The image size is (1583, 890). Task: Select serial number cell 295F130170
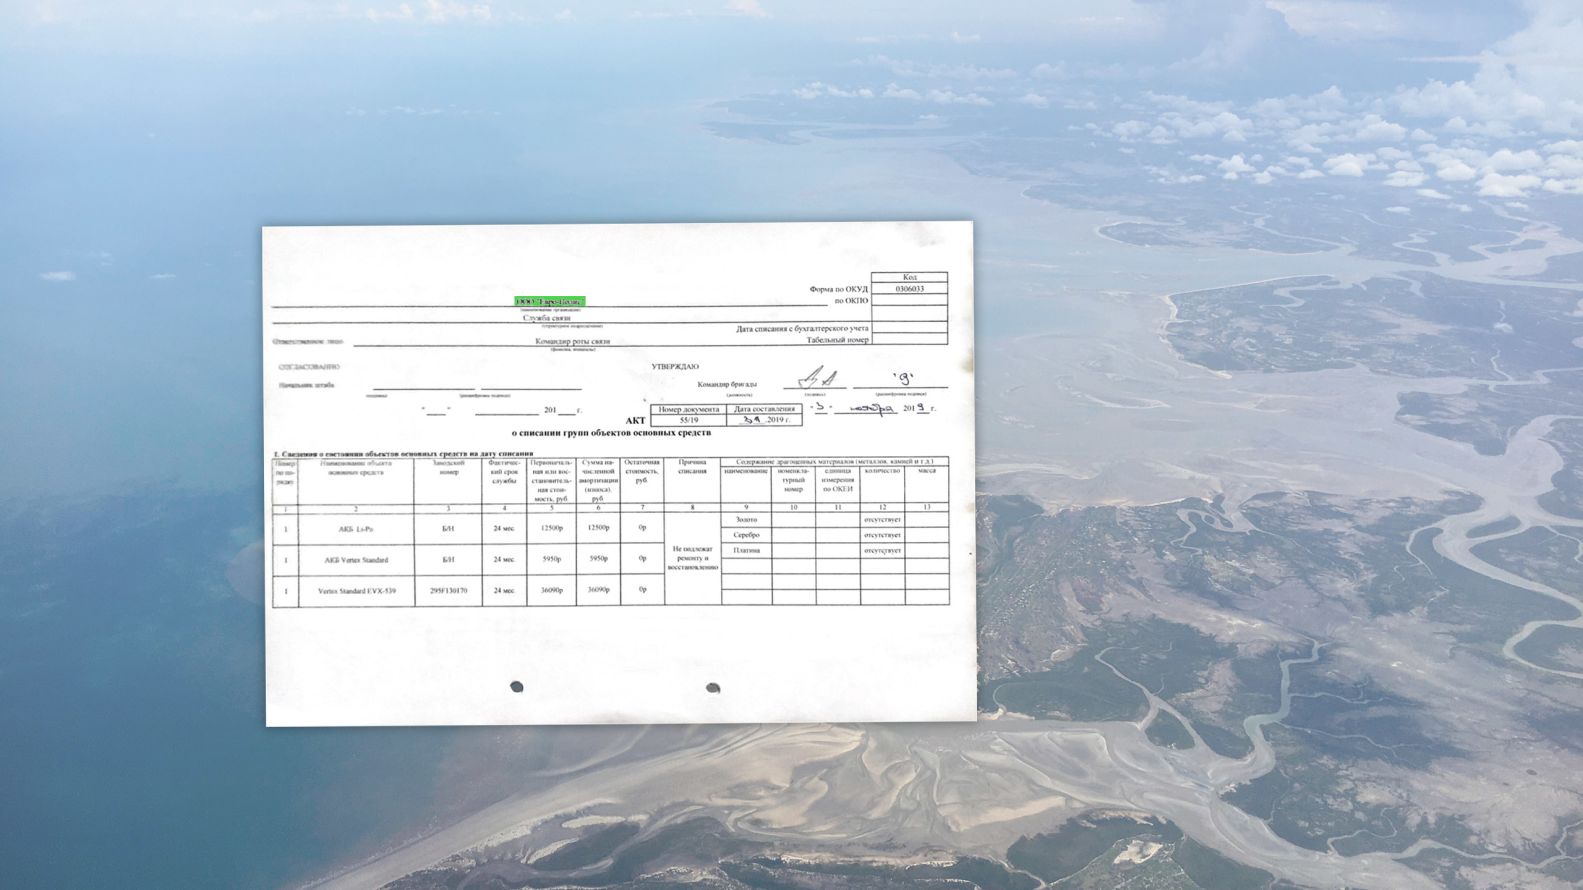point(448,591)
